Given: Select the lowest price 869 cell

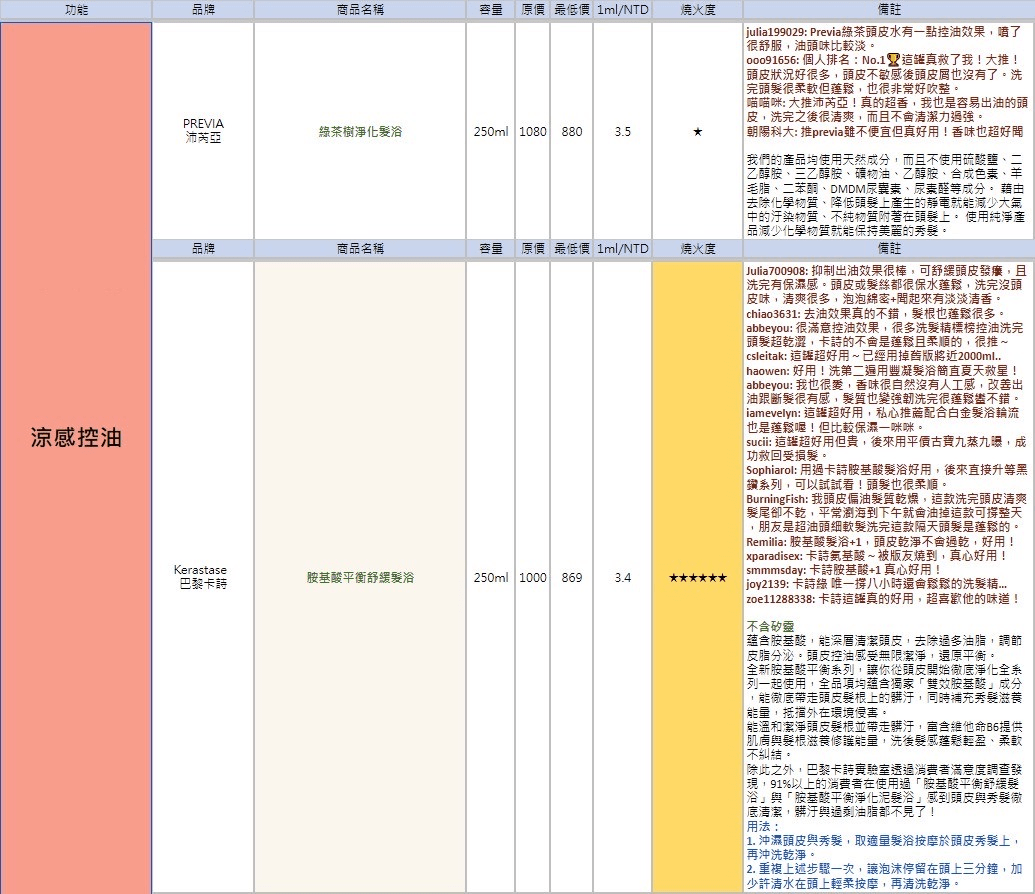Looking at the screenshot, I should point(572,577).
